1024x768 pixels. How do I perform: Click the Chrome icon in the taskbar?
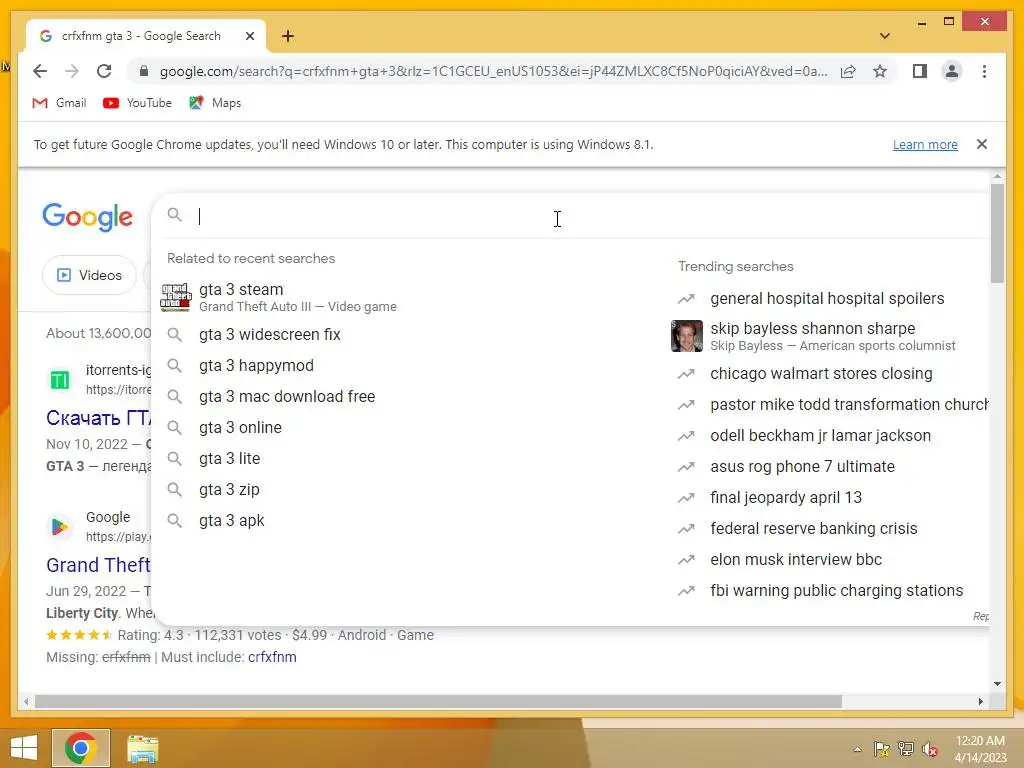[x=81, y=748]
